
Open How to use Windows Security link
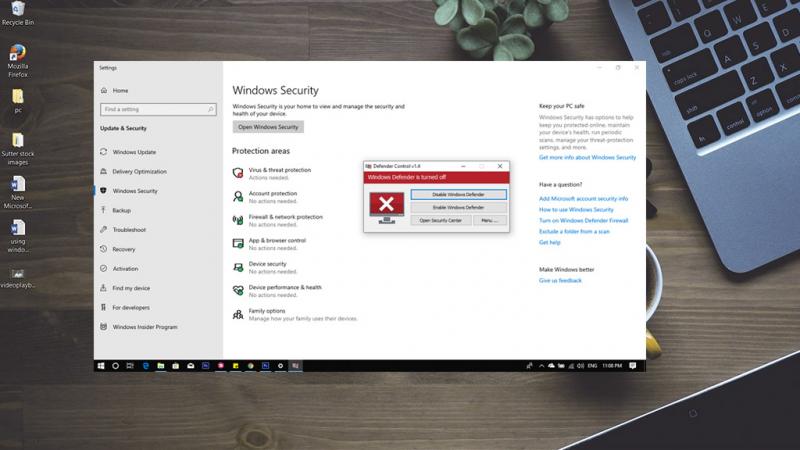click(576, 210)
